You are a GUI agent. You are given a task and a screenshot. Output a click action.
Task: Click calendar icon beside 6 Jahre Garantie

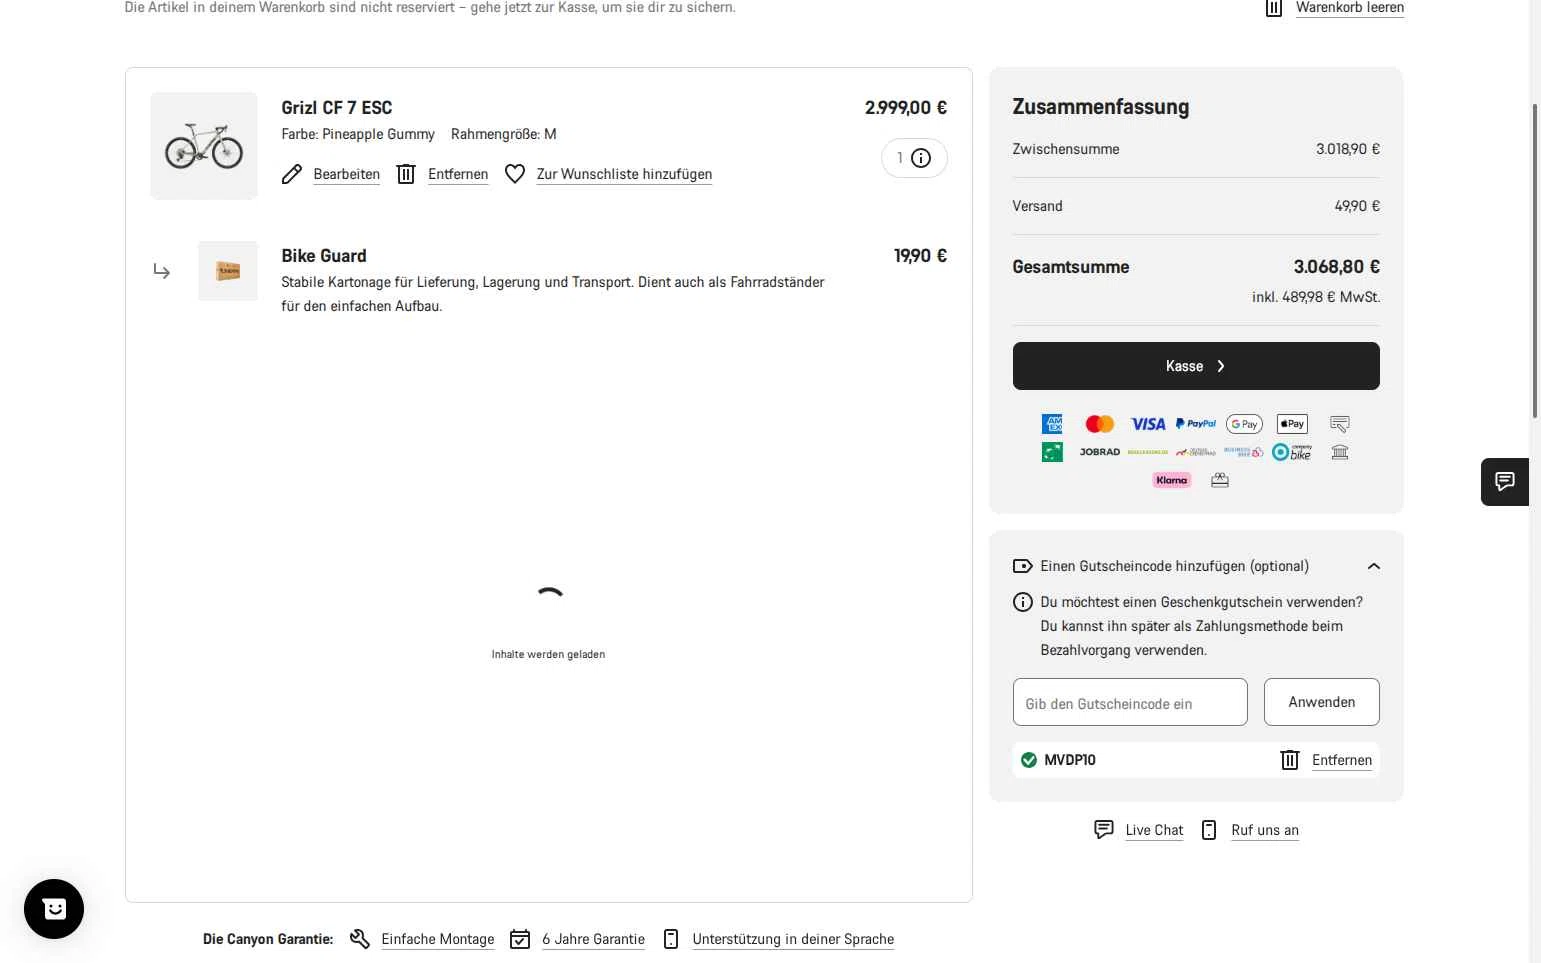tap(520, 939)
